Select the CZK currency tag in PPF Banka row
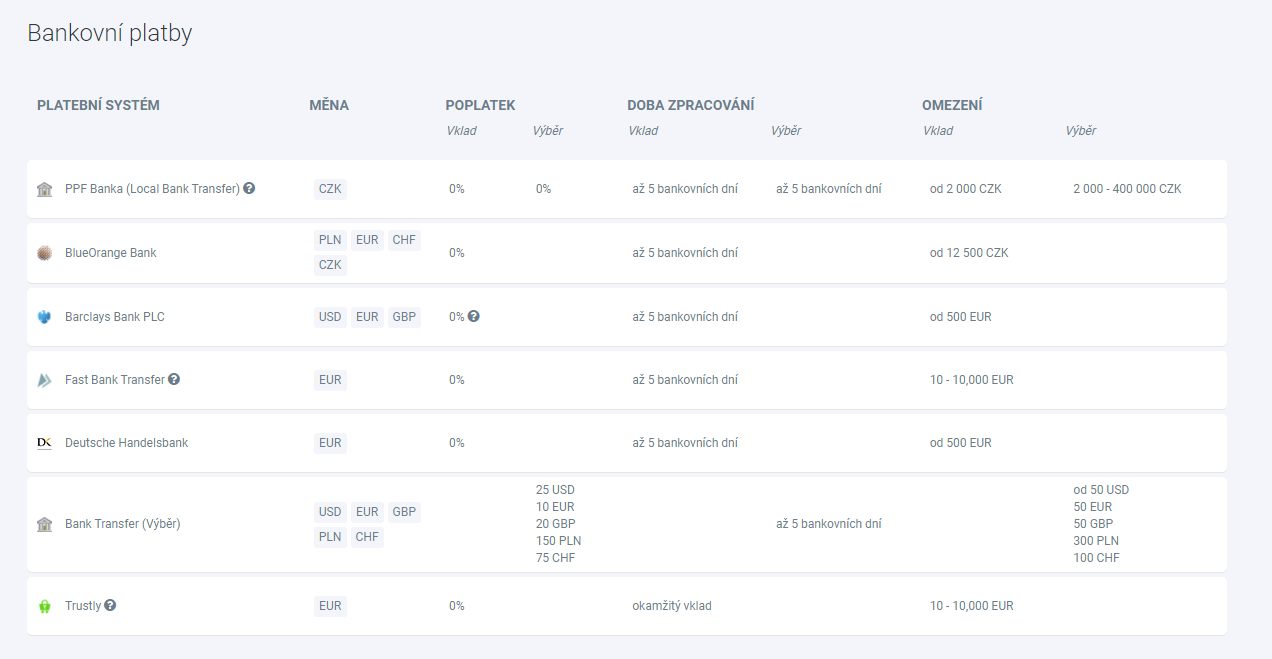Viewport: 1272px width, 659px height. pyautogui.click(x=330, y=189)
